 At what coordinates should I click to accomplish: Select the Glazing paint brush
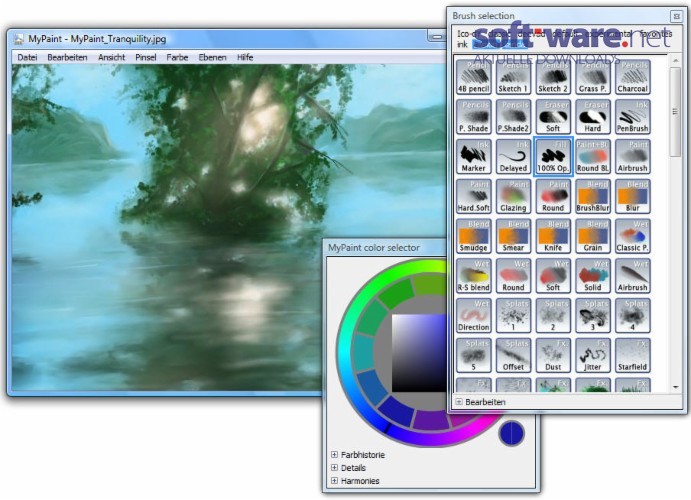[x=513, y=196]
